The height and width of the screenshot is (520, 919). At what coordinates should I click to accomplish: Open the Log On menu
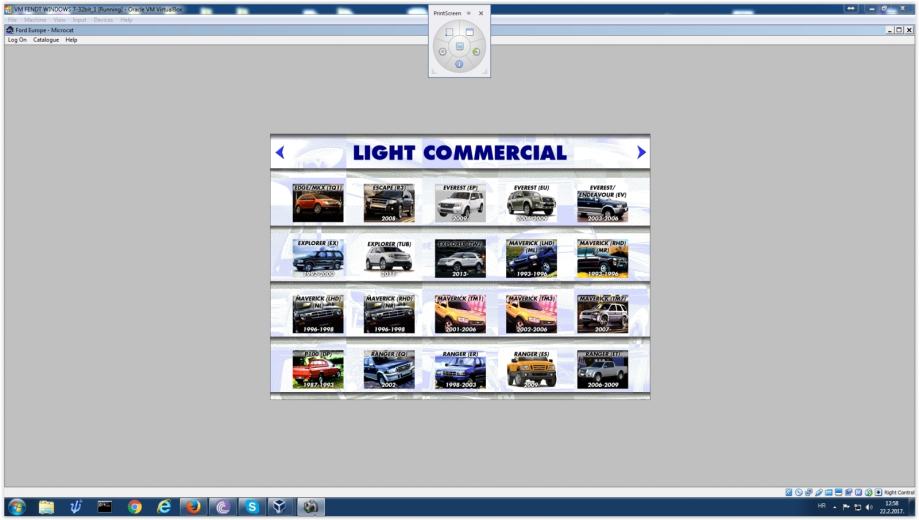[x=17, y=40]
